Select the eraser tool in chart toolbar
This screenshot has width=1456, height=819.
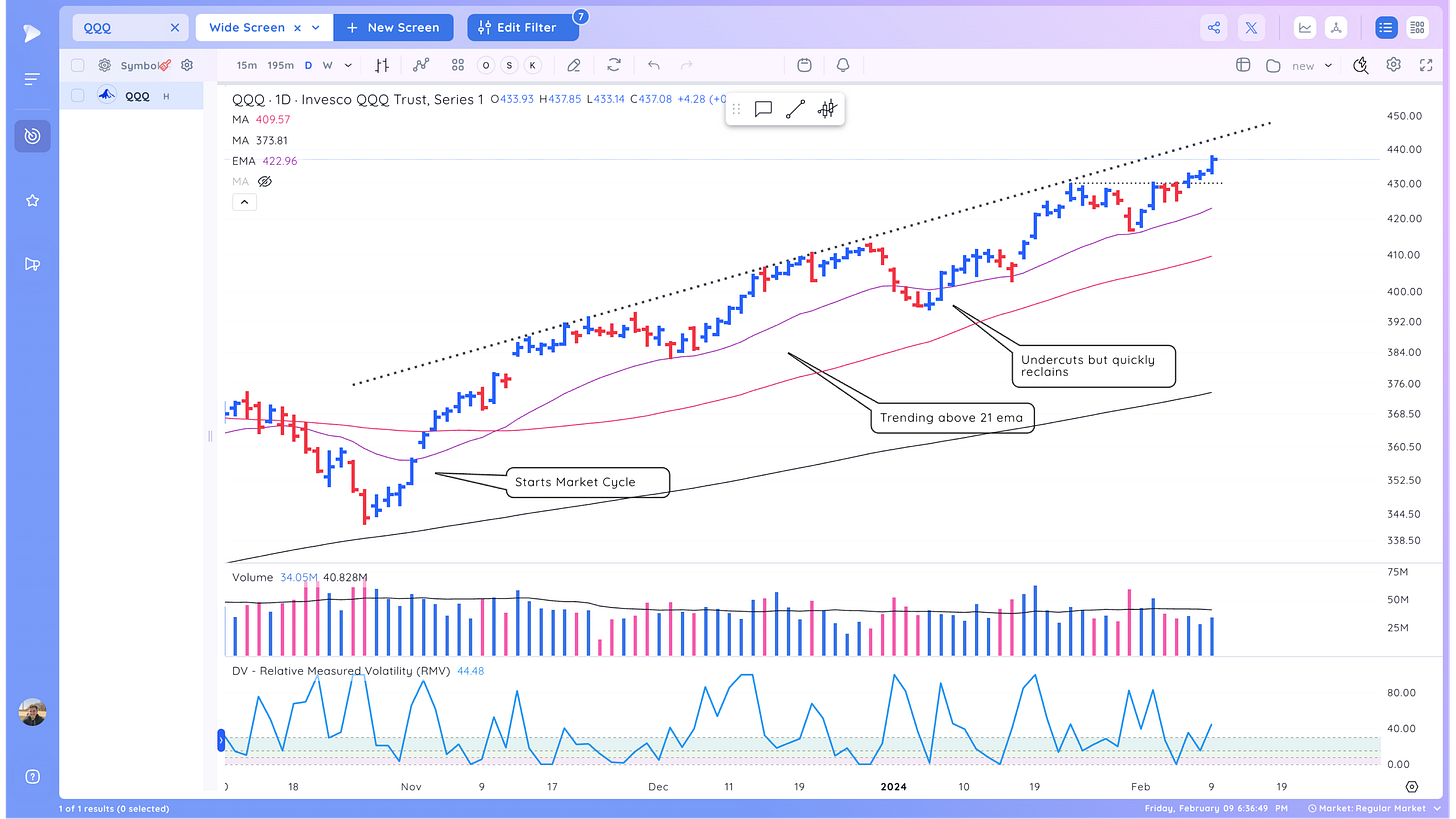pos(573,65)
